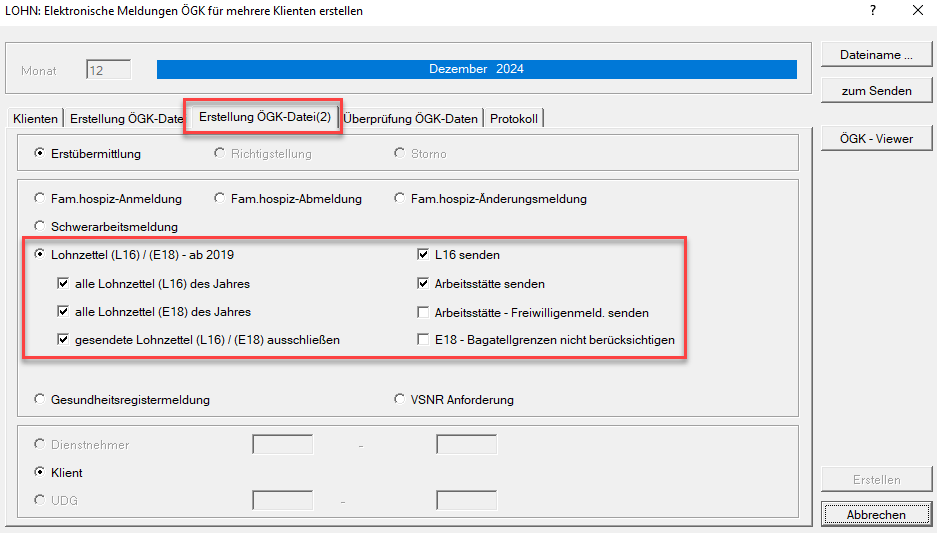Enable Arbeitsstätte - Freiwilligenmeld. senden
This screenshot has width=937, height=533.
tap(424, 312)
